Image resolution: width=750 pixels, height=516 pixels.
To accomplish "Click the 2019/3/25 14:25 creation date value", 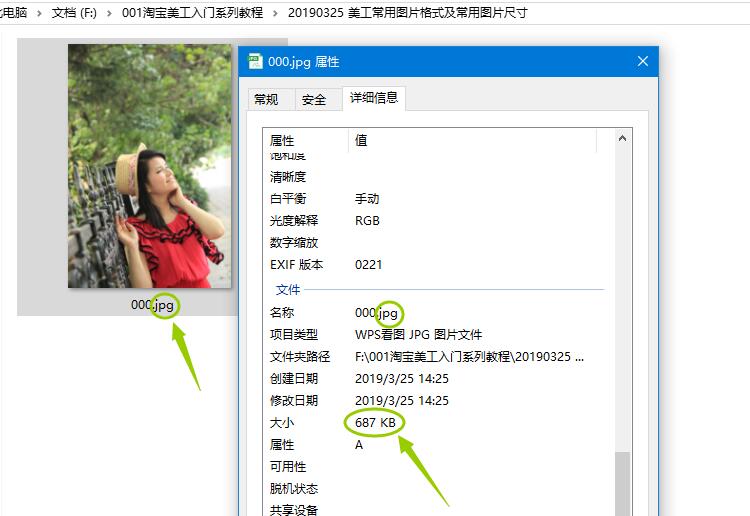I will [402, 379].
